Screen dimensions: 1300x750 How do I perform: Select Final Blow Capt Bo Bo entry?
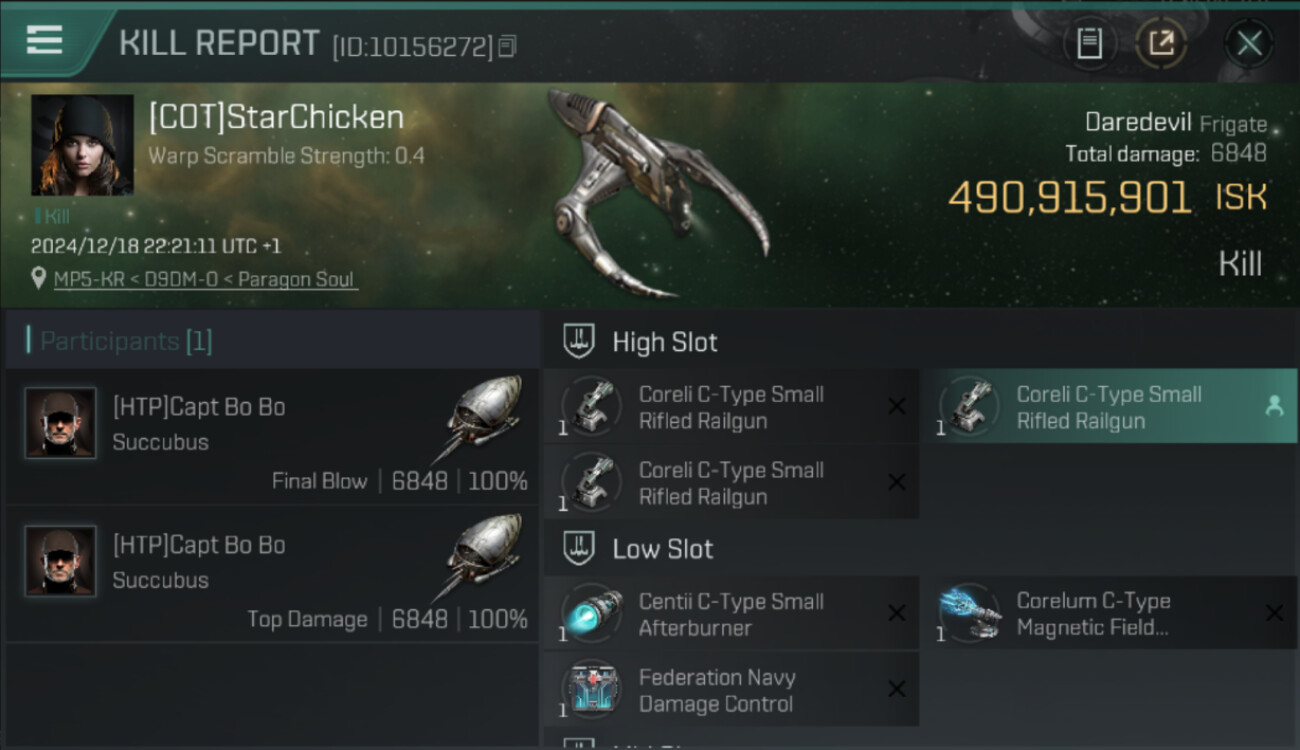(272, 437)
